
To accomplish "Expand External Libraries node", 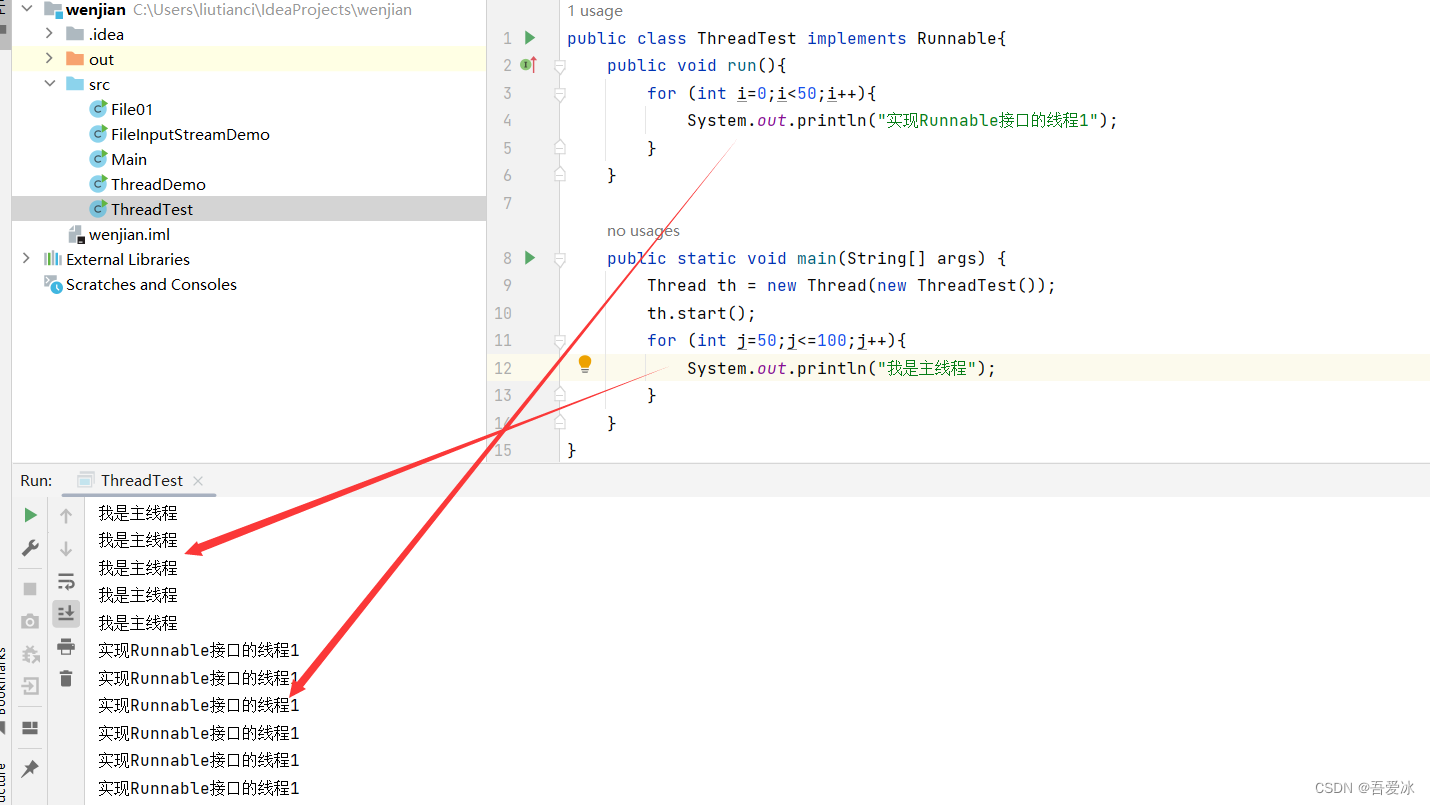I will coord(27,259).
